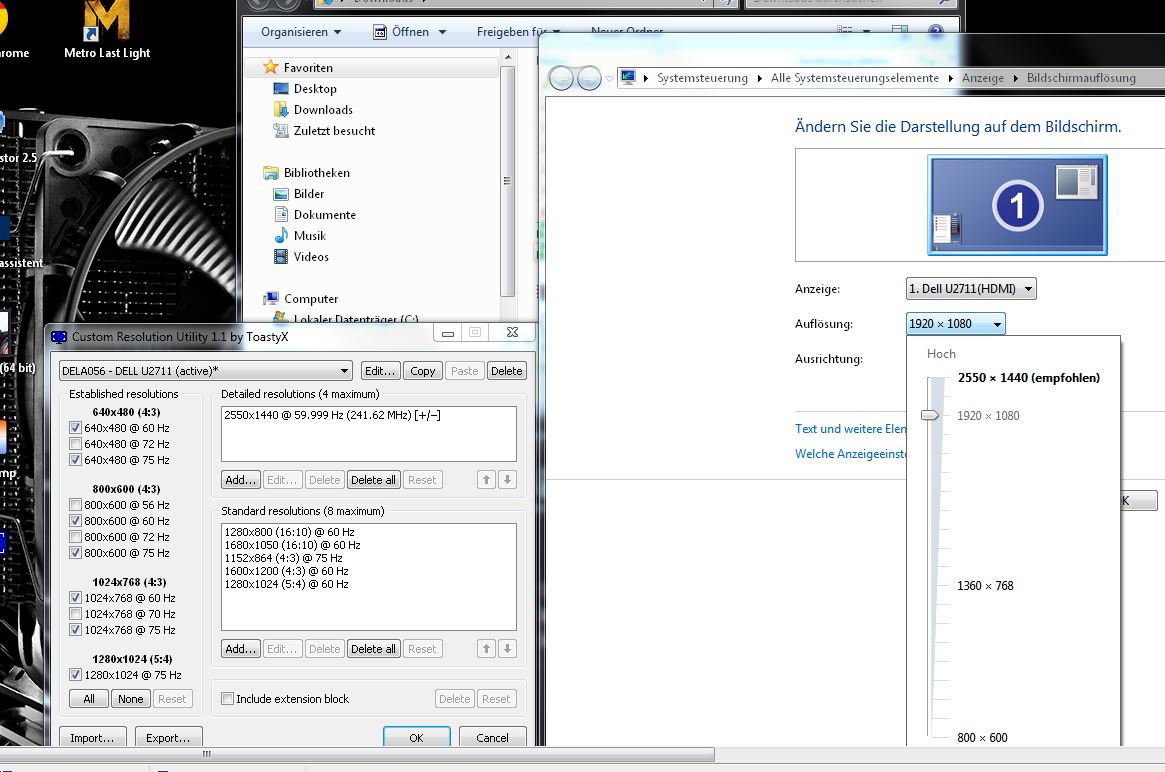Image resolution: width=1165 pixels, height=772 pixels.
Task: Click the Control Panel breadcrumb icon
Action: (x=628, y=77)
